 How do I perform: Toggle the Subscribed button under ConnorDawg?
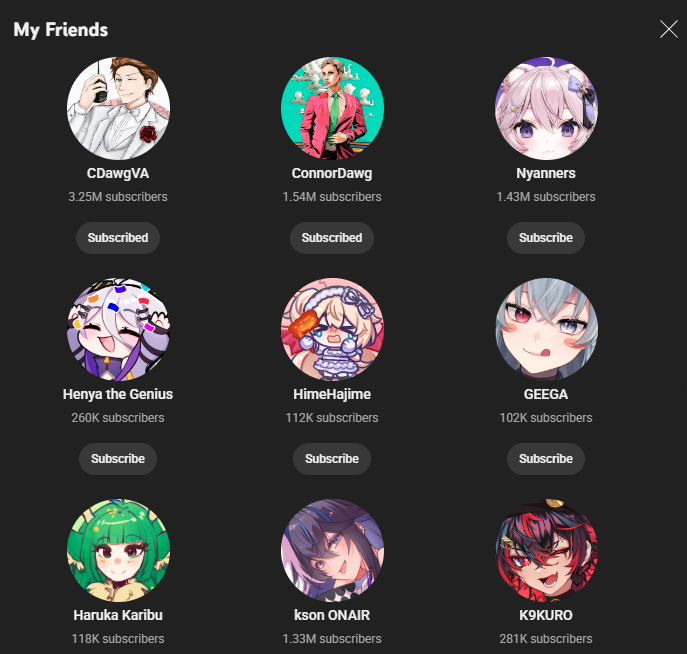(x=332, y=238)
